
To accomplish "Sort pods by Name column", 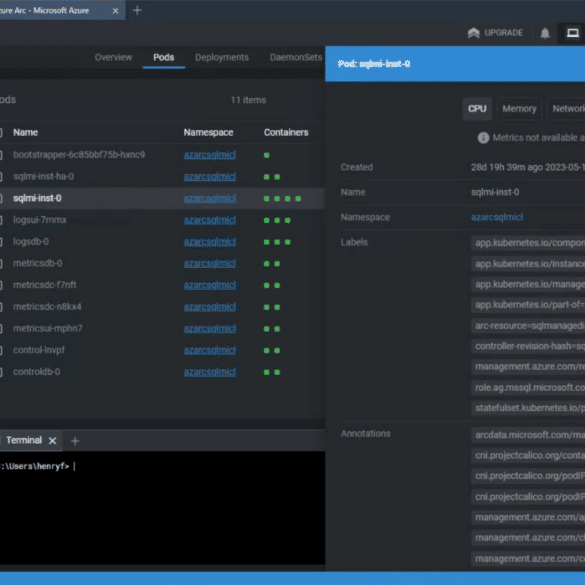I will click(x=25, y=132).
